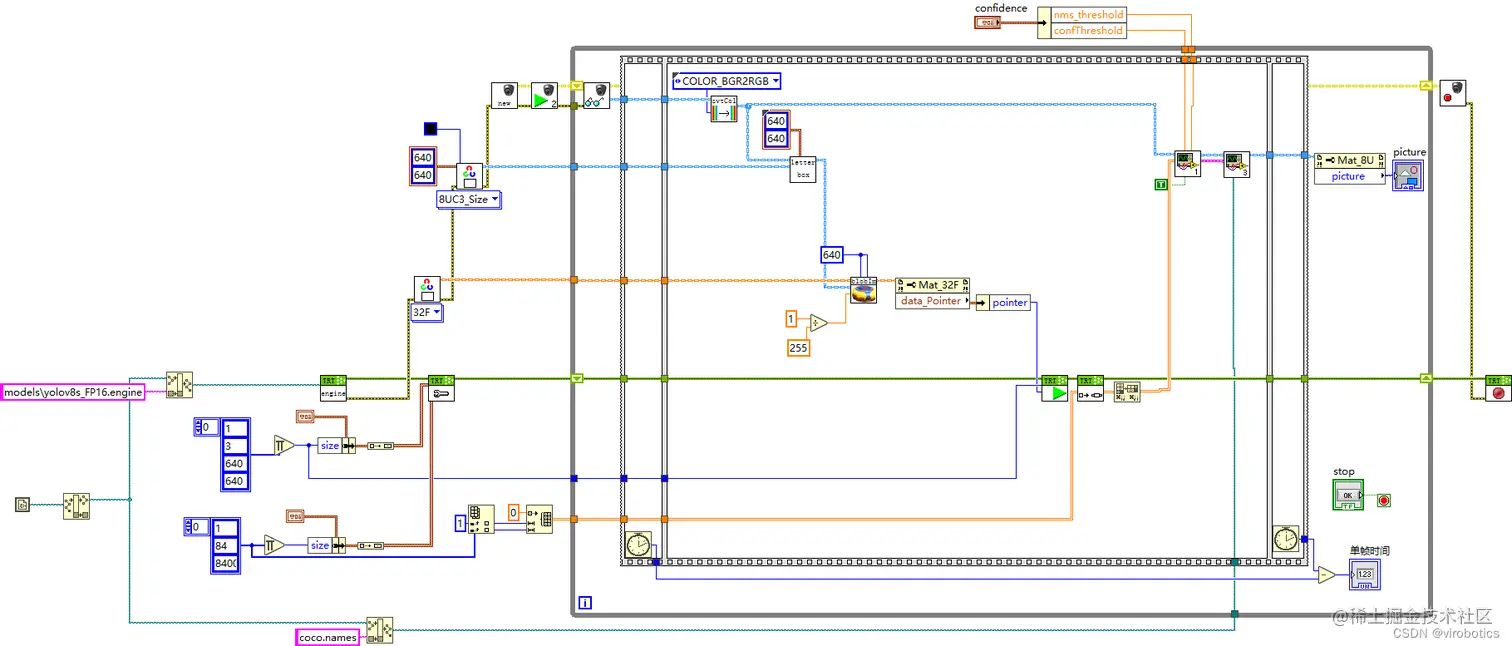Click the pointer conversion node
Viewport: 1512px width, 646px height.
point(1002,302)
